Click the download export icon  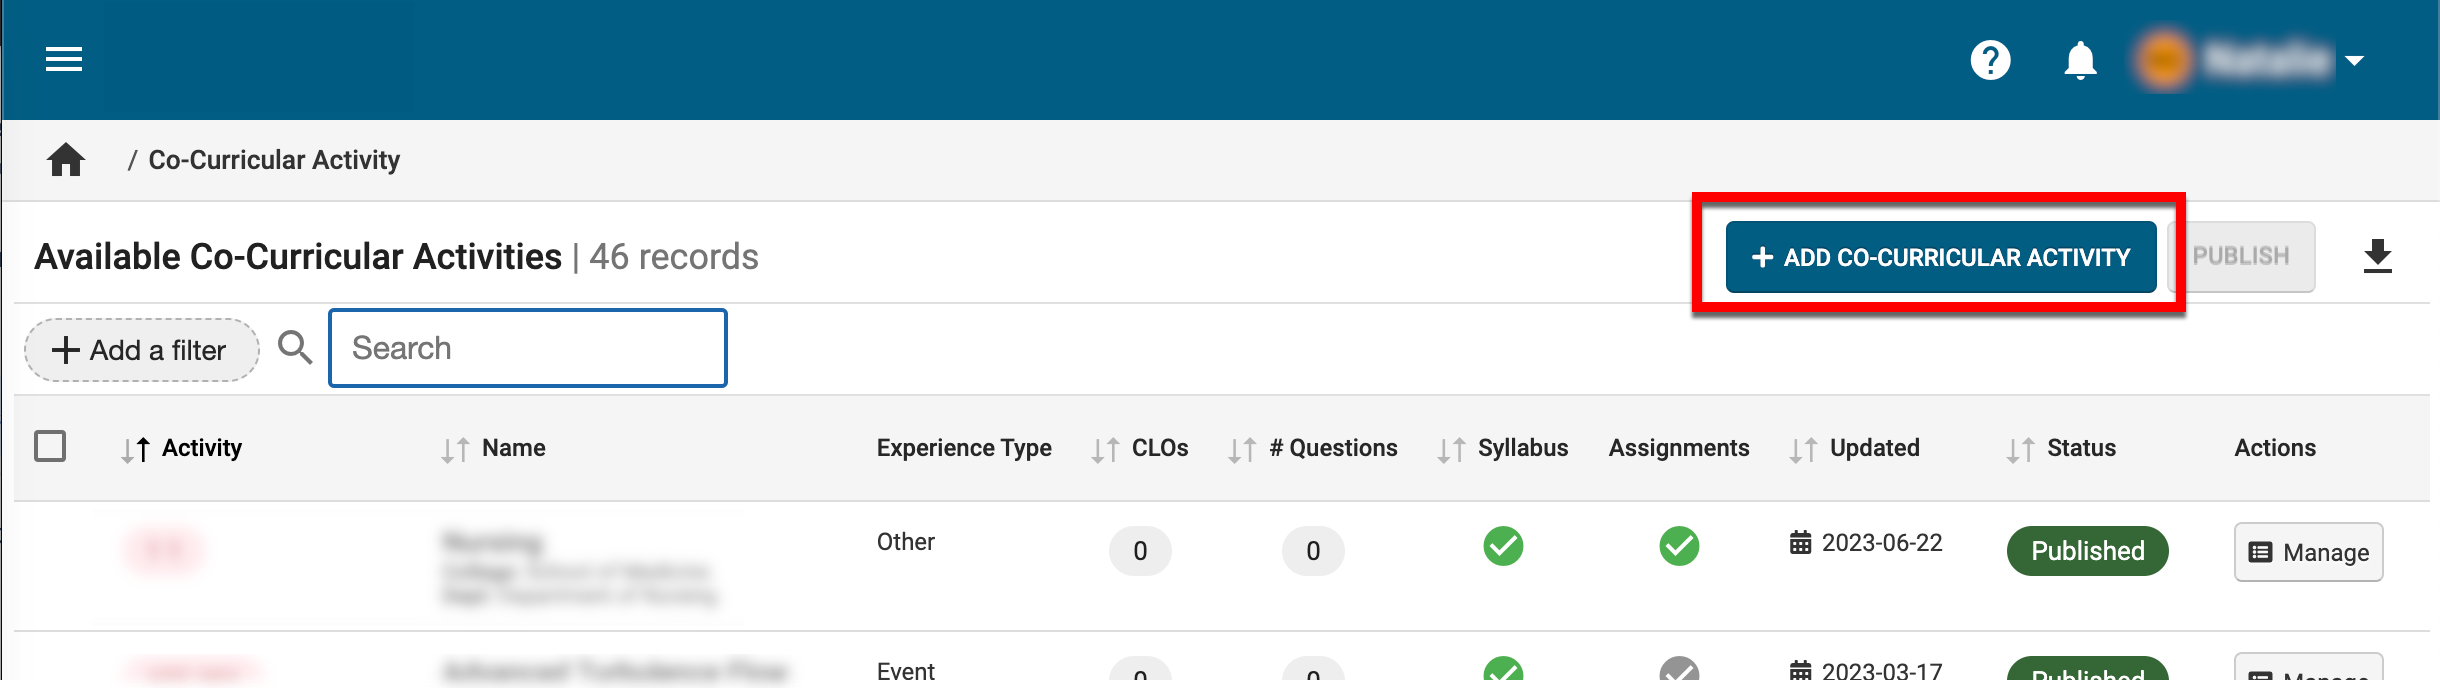pos(2377,257)
